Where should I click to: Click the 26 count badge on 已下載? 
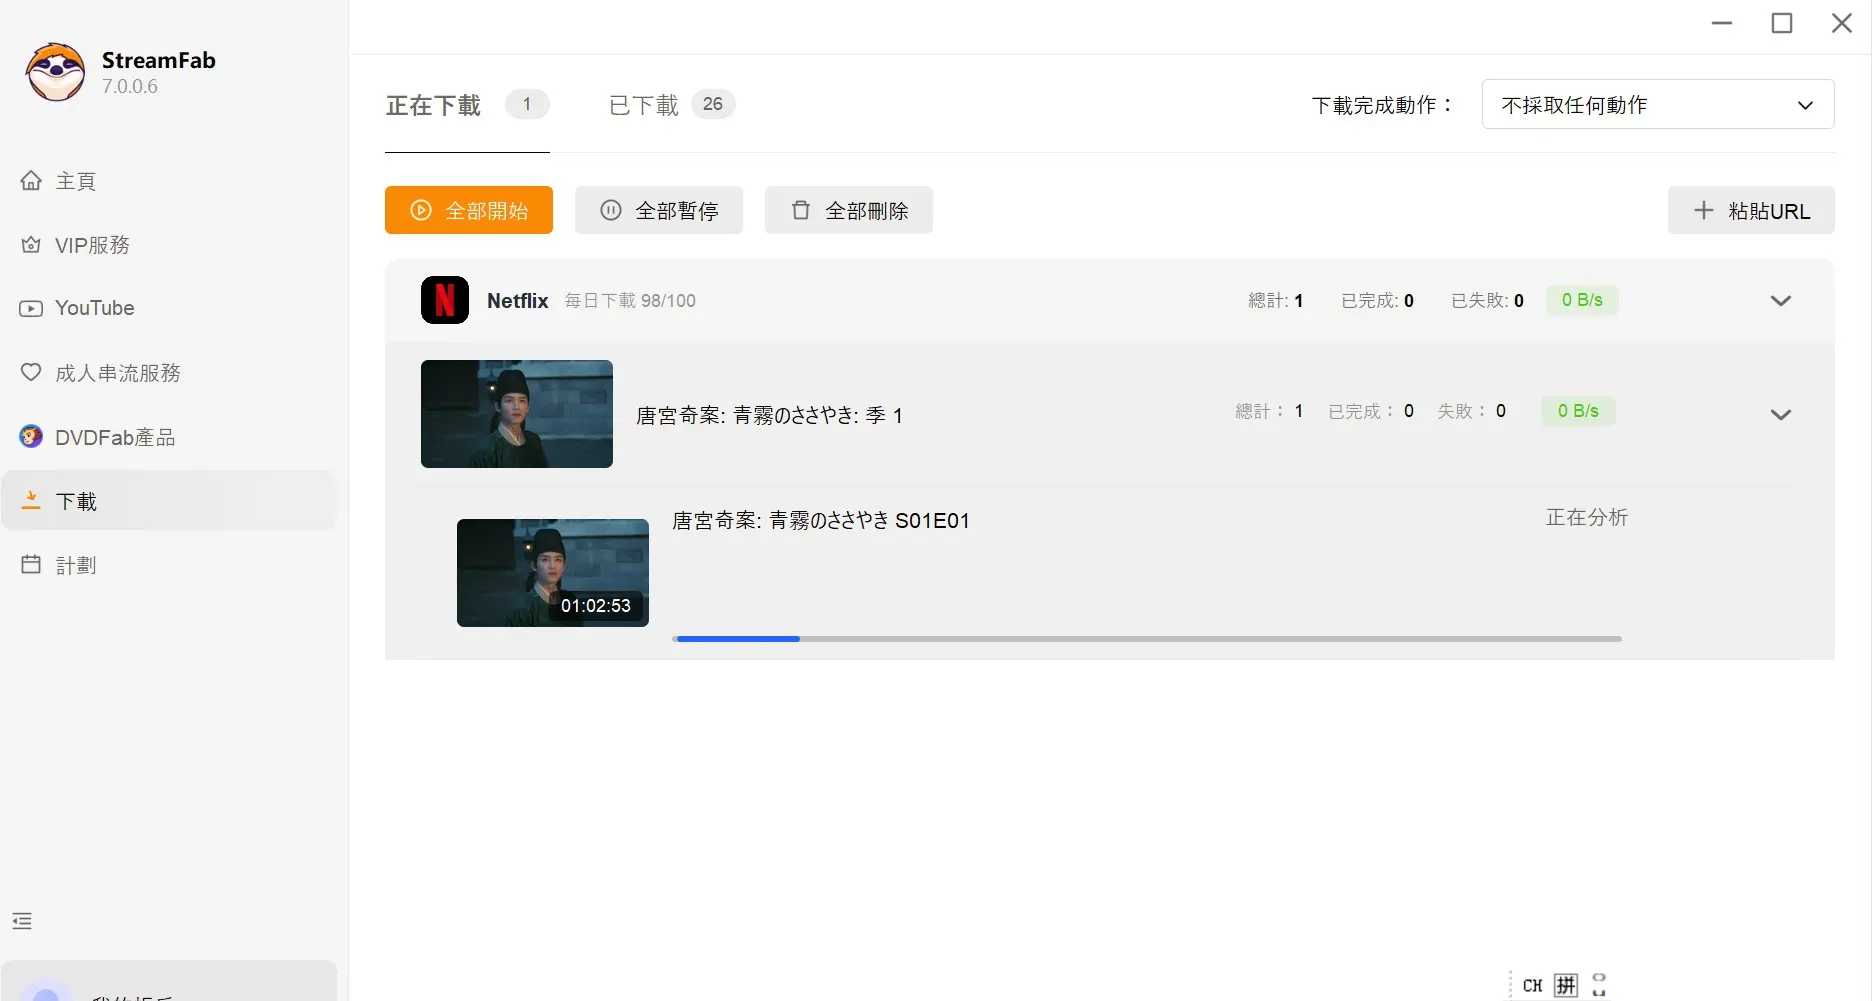coord(713,104)
